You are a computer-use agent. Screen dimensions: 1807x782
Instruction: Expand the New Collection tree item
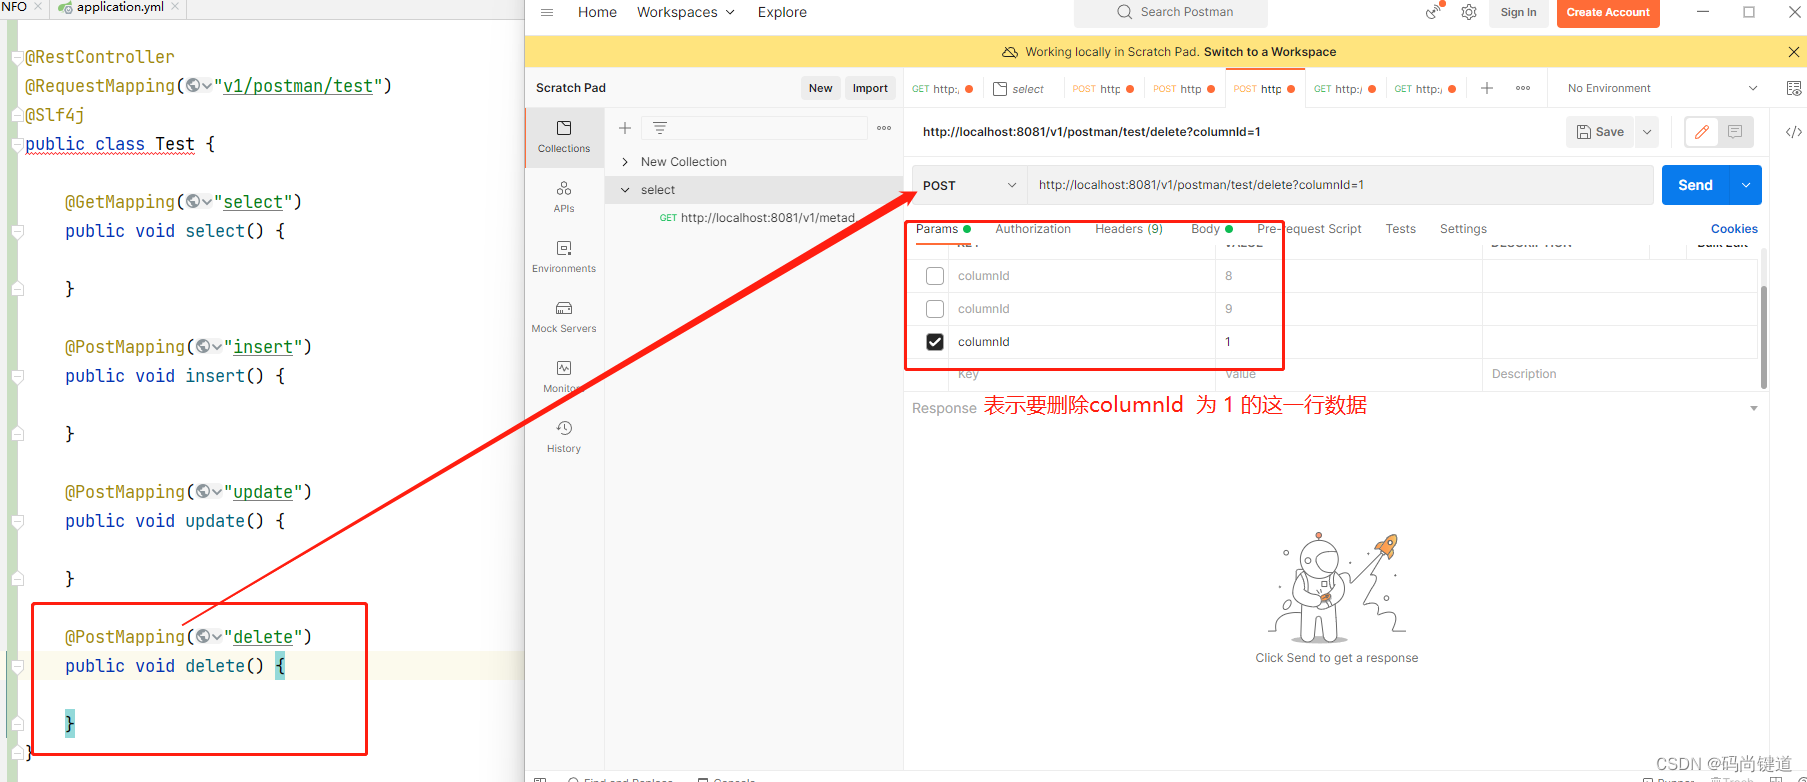click(625, 162)
